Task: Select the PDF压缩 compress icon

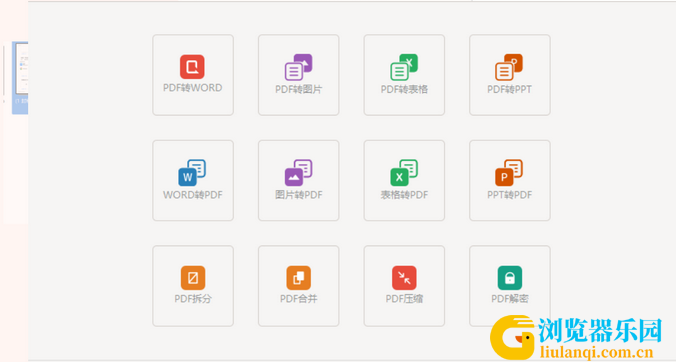Action: pyautogui.click(x=404, y=278)
